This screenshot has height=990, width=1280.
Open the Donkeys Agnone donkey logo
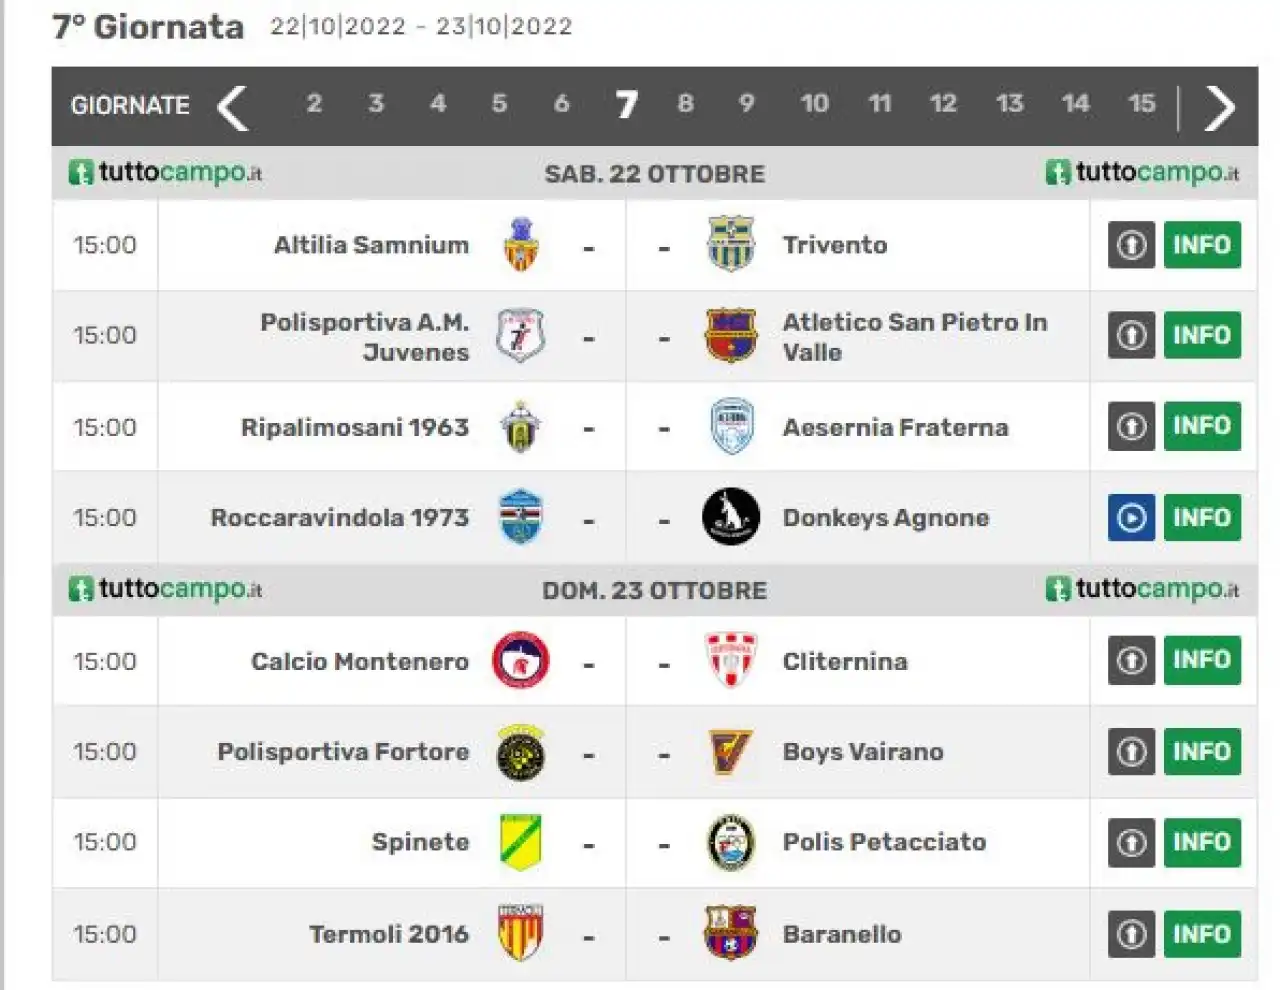[x=731, y=517]
